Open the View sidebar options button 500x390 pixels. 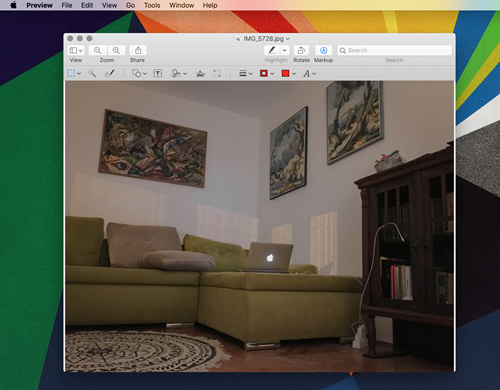pos(76,50)
